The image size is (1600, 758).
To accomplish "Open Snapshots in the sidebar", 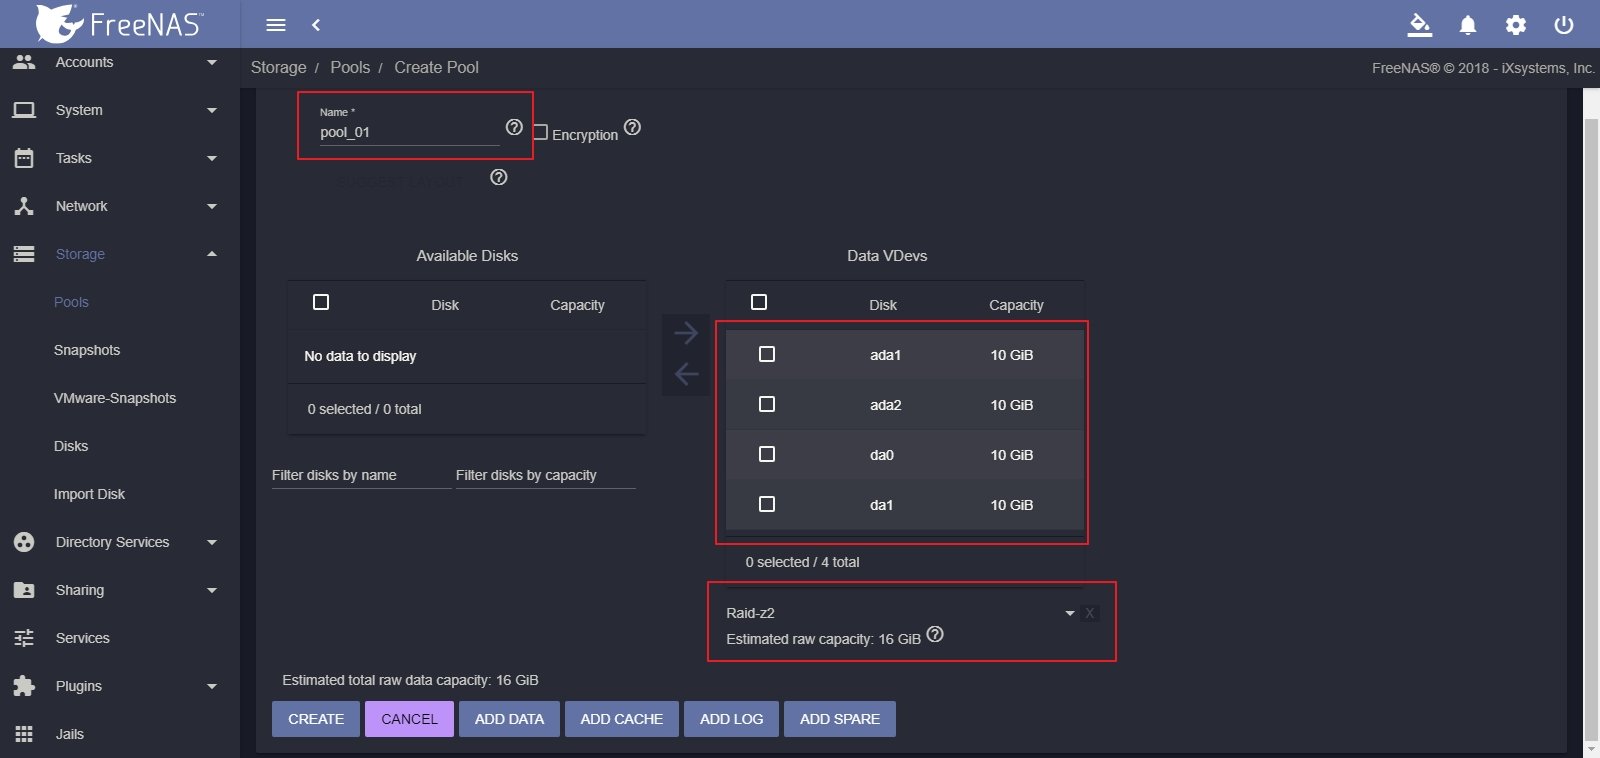I will tap(87, 350).
